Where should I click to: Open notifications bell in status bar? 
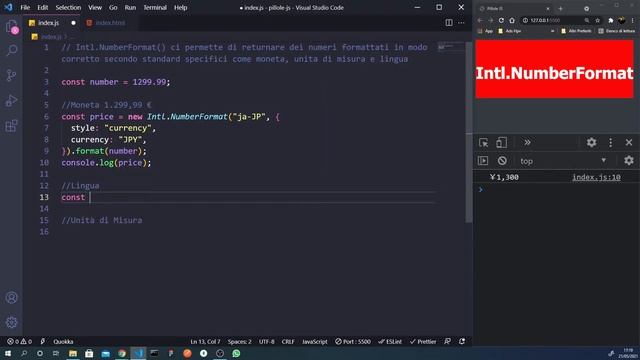[462, 342]
